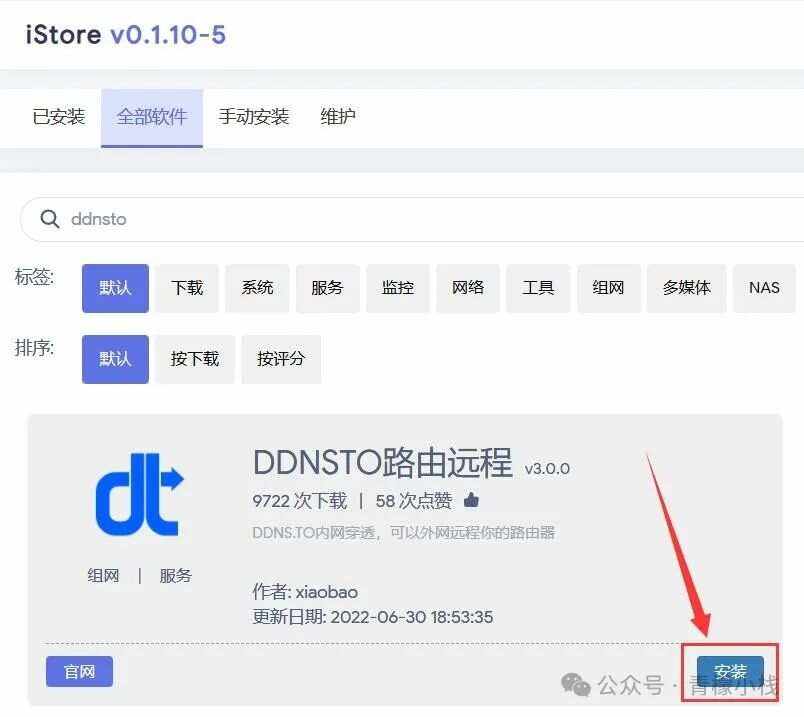804x717 pixels.
Task: Click the 服务 category under the logo
Action: click(x=175, y=575)
